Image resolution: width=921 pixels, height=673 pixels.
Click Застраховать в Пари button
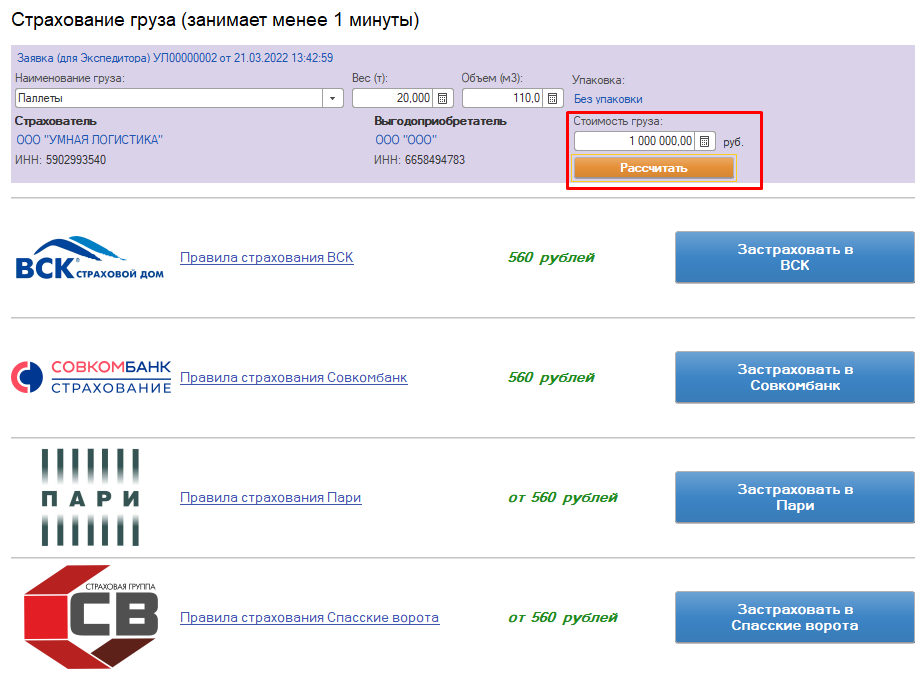[x=795, y=497]
